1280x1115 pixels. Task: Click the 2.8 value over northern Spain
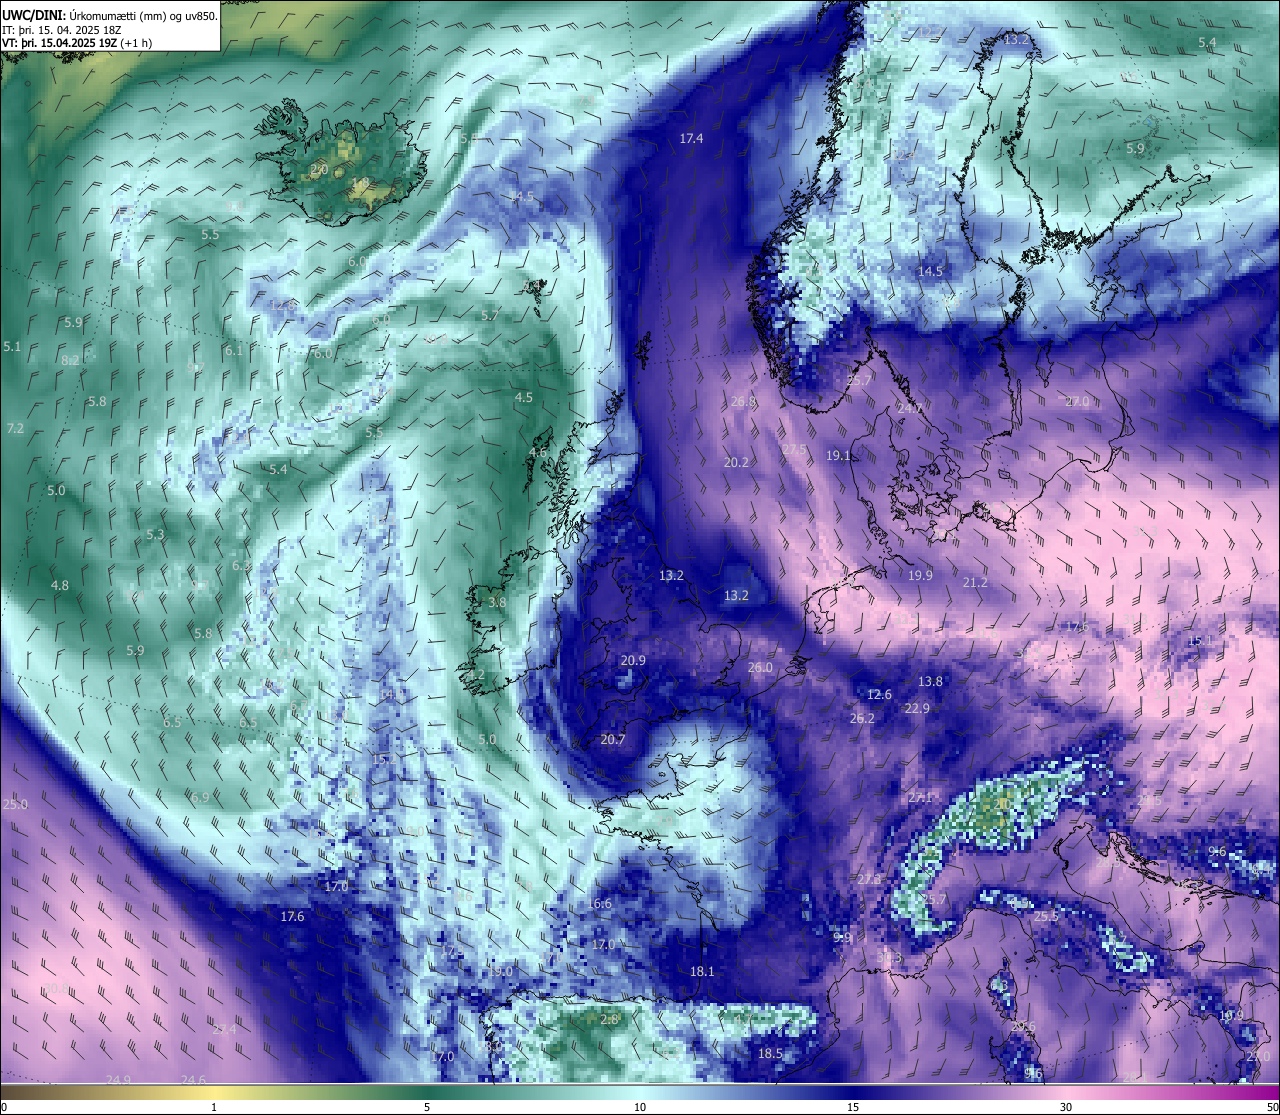click(x=609, y=1019)
